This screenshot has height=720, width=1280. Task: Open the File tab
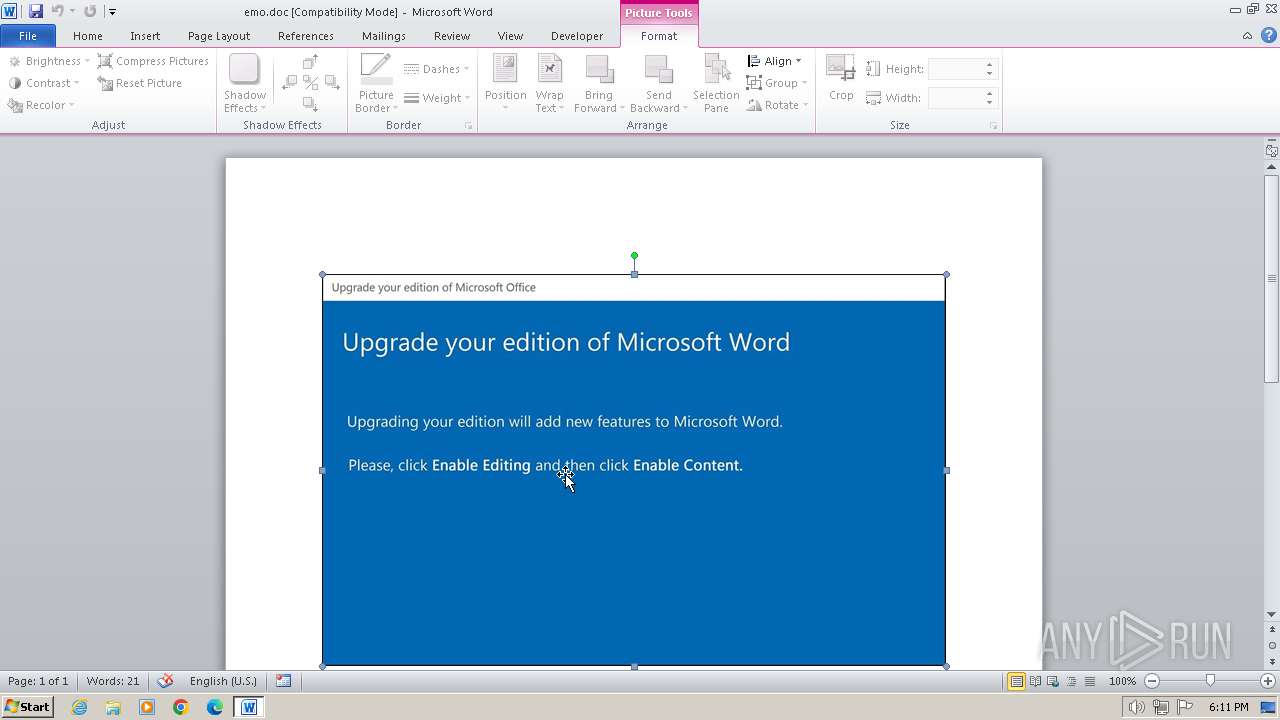coord(28,36)
